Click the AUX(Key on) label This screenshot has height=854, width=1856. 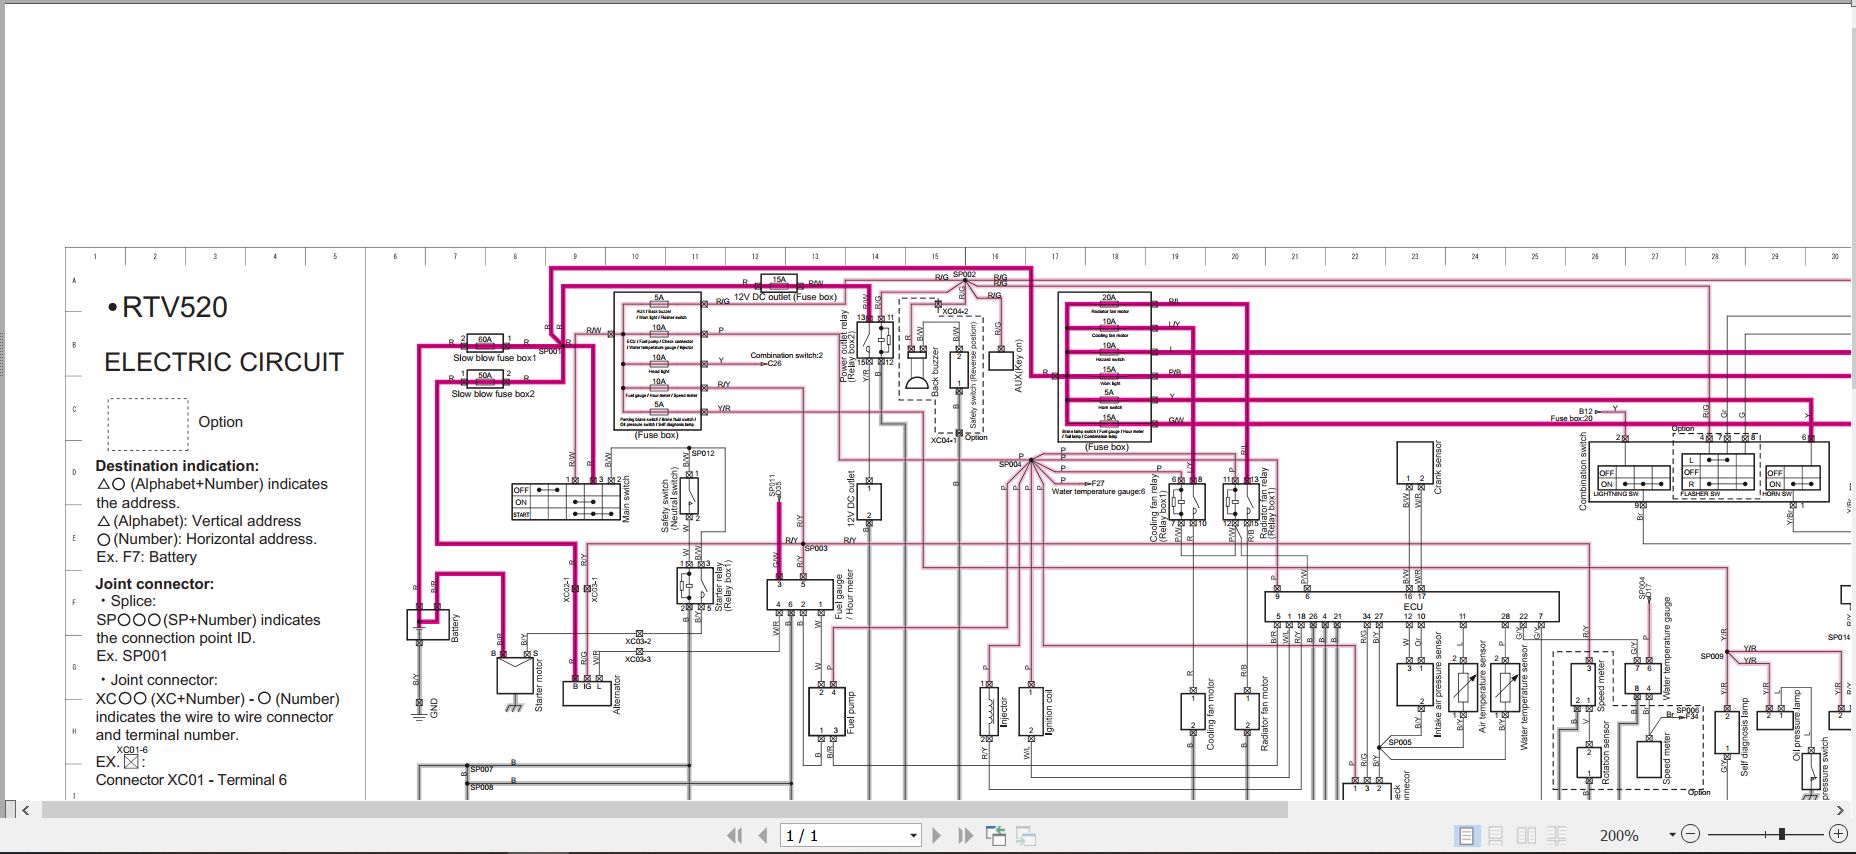(x=1018, y=364)
